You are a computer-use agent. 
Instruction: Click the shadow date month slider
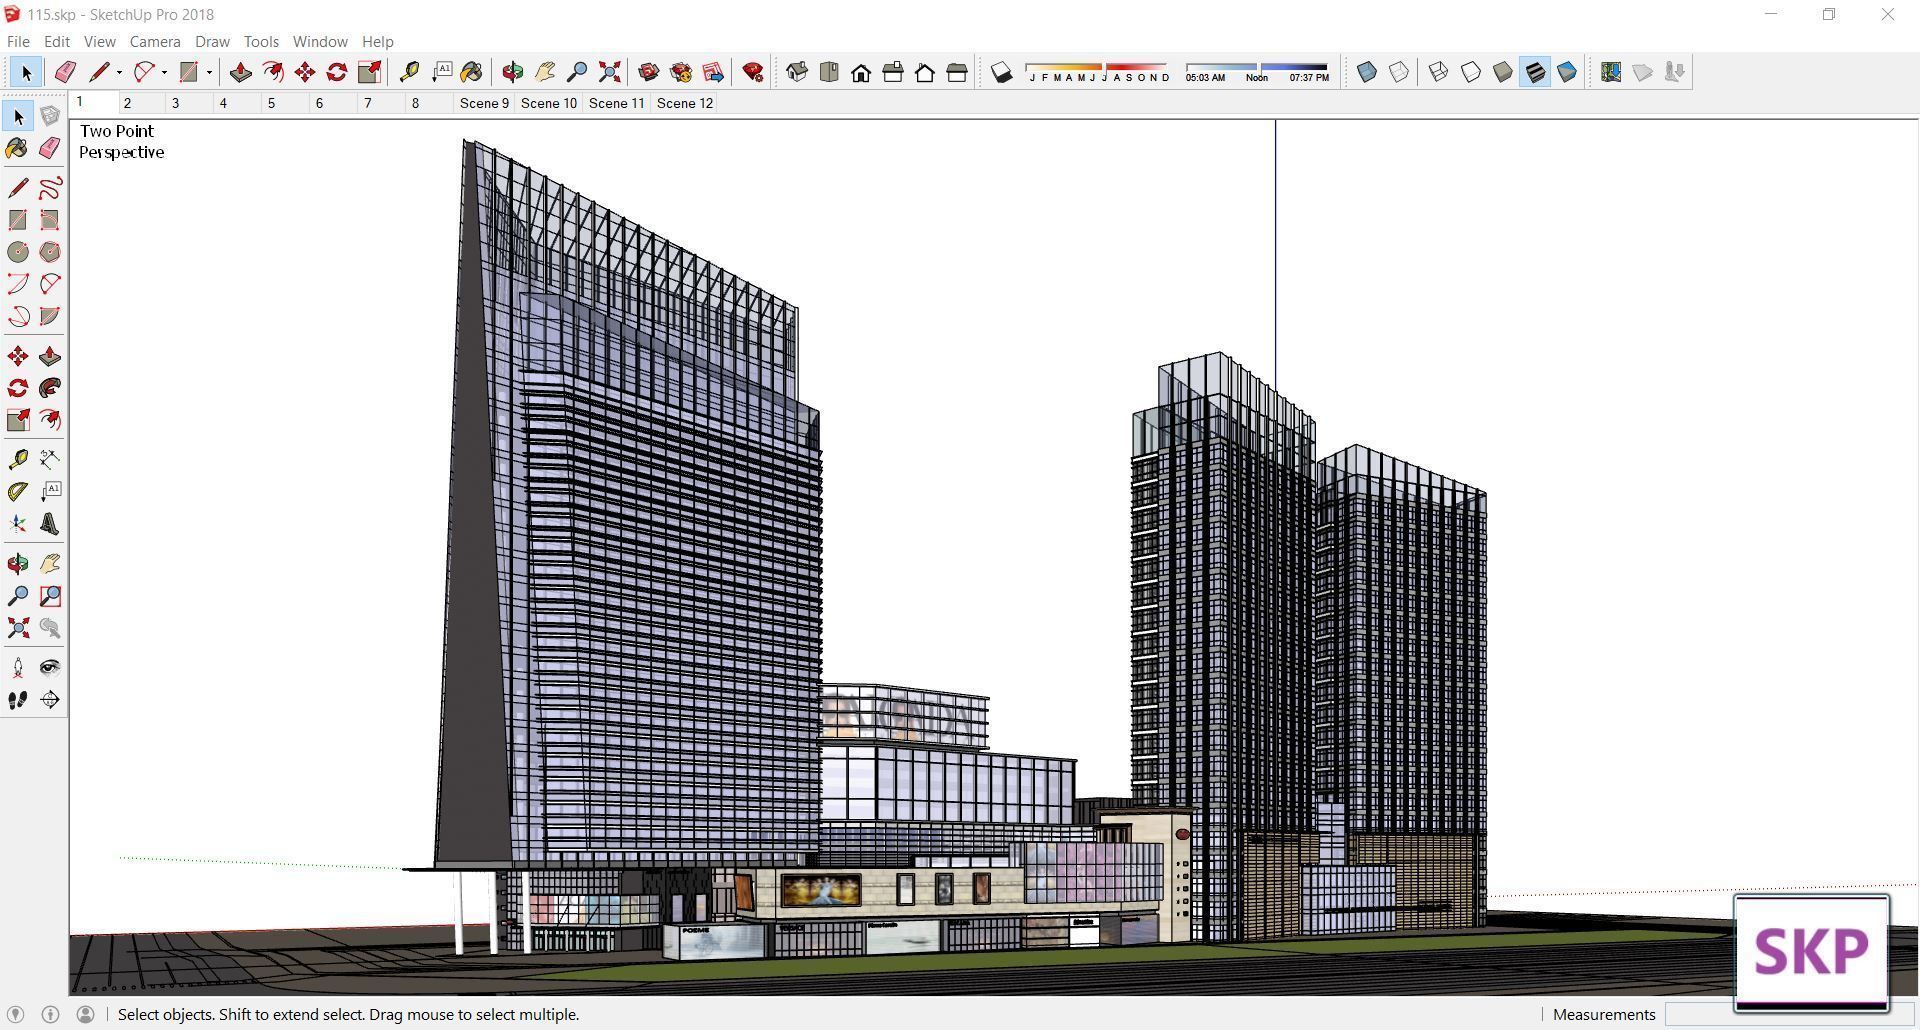pyautogui.click(x=1097, y=72)
